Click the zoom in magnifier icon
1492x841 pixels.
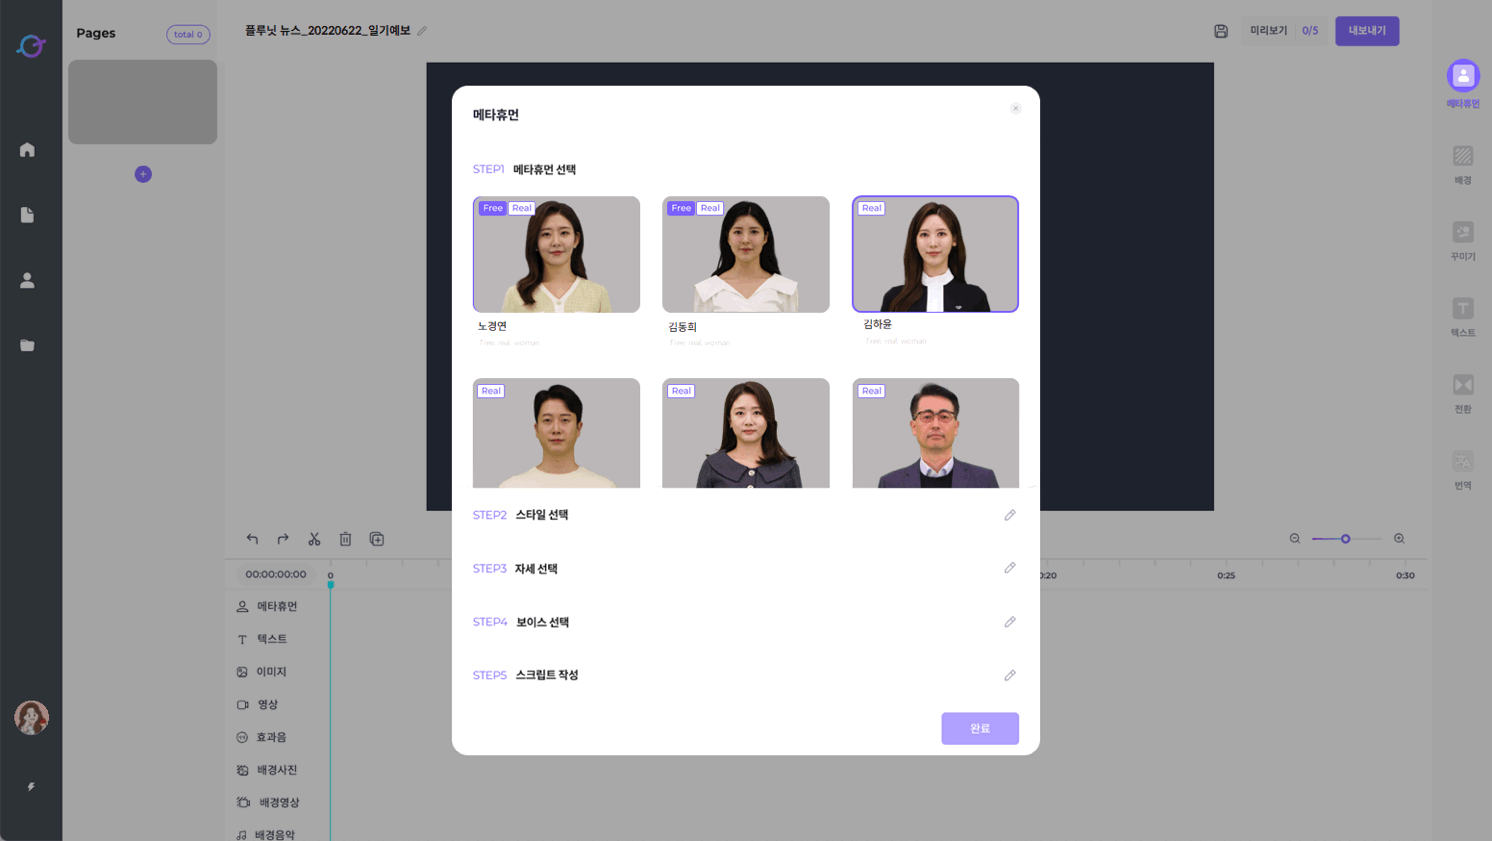[x=1399, y=539]
